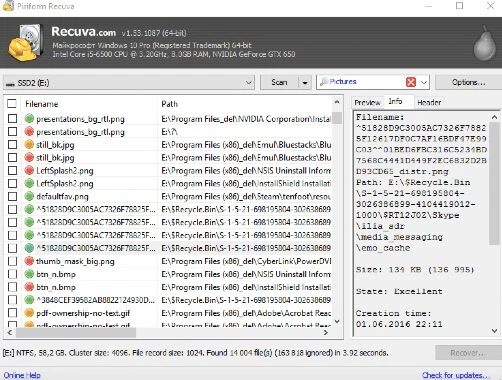
Task: Click CyberLink PowerDVD path cell
Action: [246, 261]
